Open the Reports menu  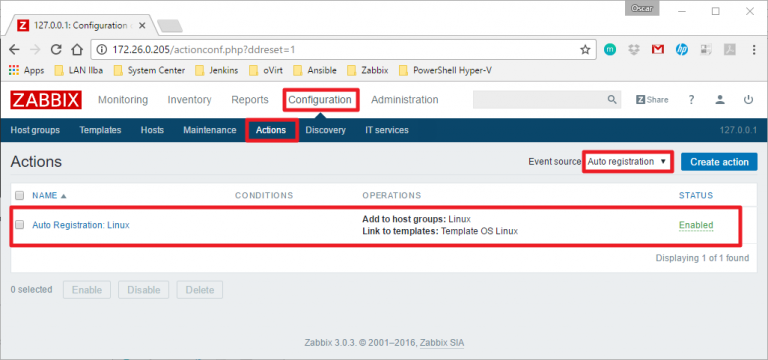tap(250, 99)
